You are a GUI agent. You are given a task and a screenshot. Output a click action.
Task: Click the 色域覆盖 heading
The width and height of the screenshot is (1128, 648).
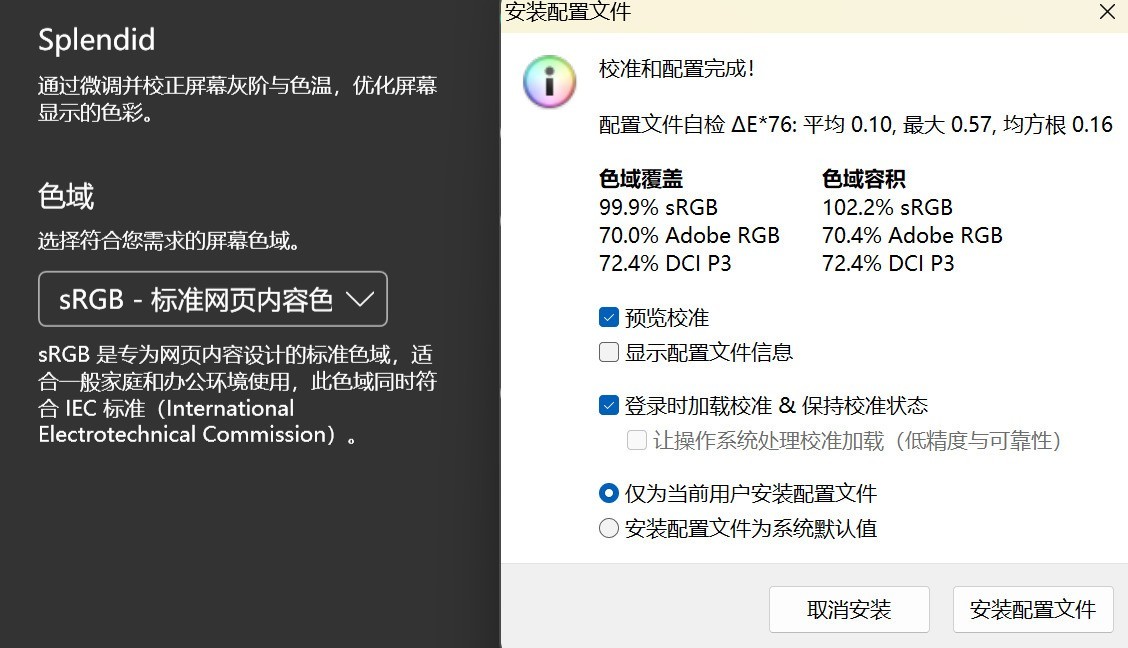tap(641, 178)
